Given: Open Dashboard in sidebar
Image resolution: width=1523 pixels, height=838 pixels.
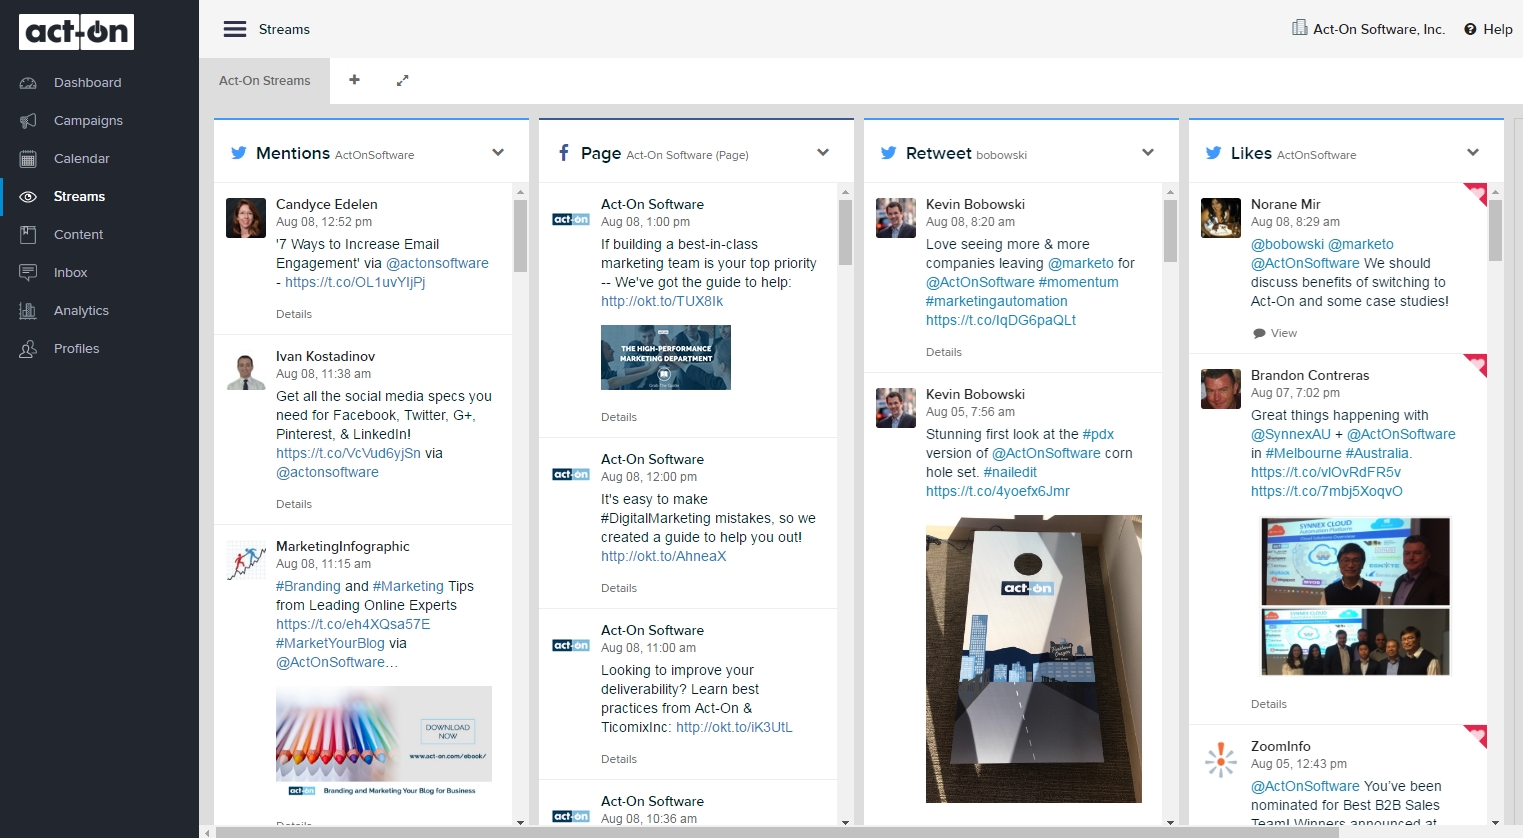Looking at the screenshot, I should coord(88,83).
